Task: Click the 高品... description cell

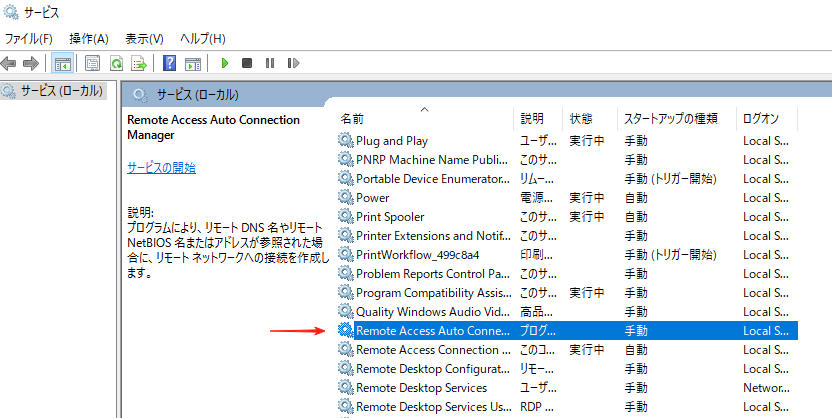Action: point(536,312)
